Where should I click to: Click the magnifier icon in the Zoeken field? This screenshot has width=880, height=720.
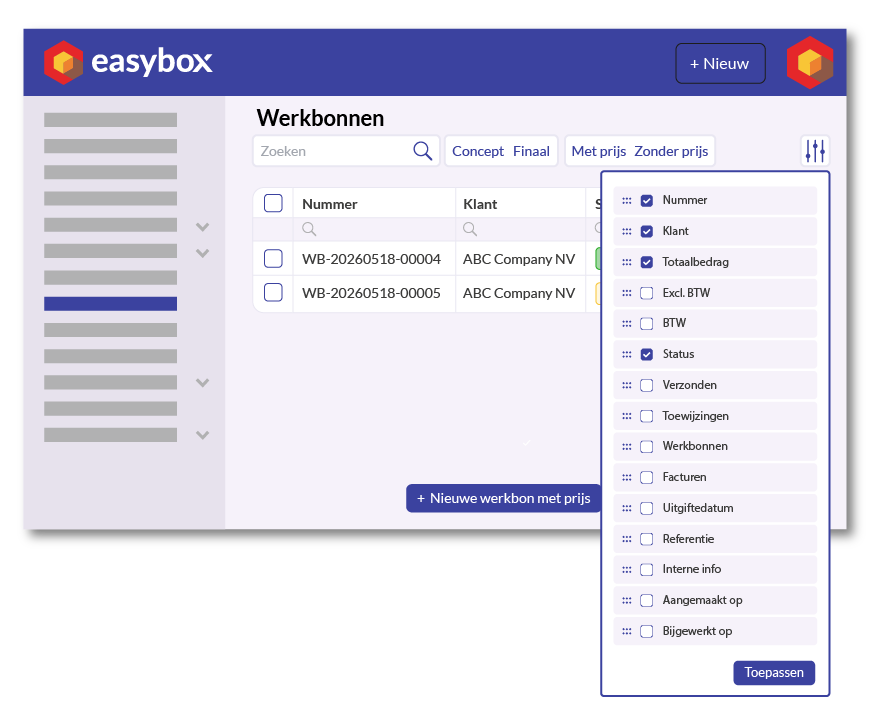tap(422, 151)
